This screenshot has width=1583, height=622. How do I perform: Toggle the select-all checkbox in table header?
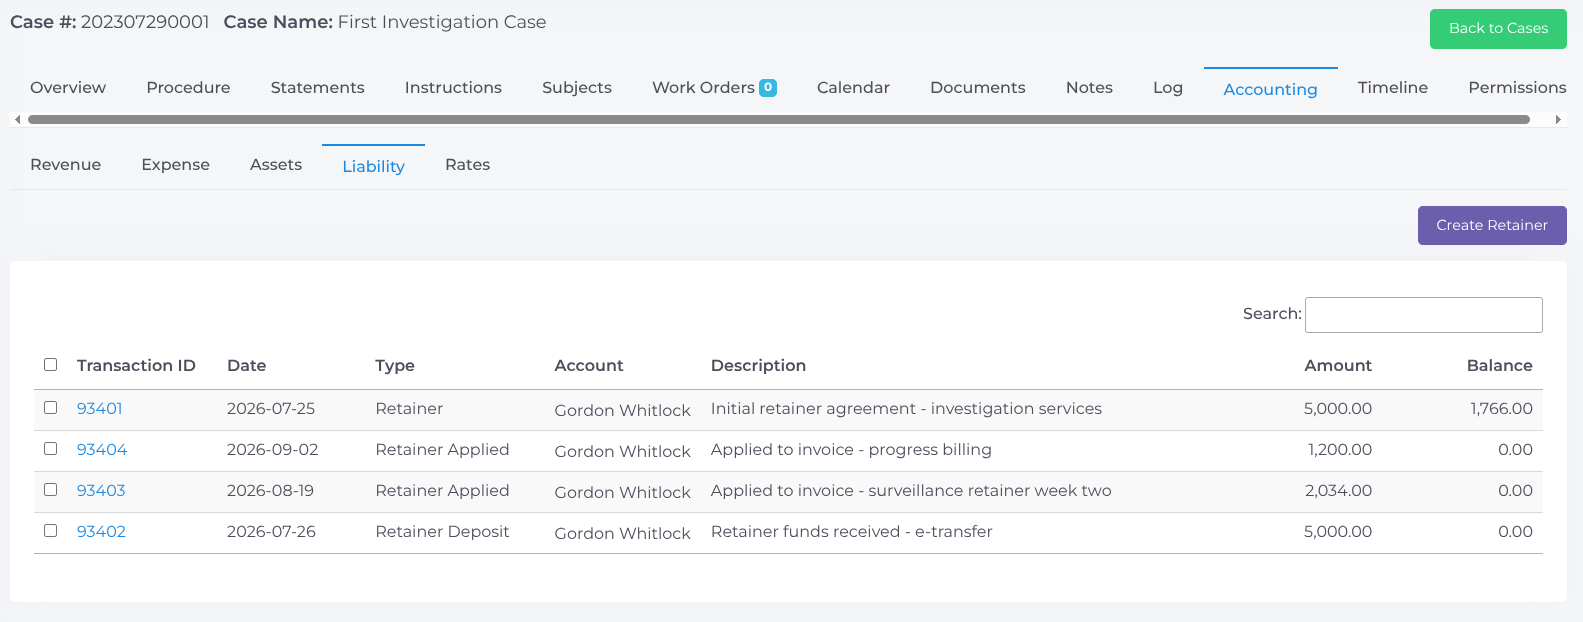(x=51, y=365)
